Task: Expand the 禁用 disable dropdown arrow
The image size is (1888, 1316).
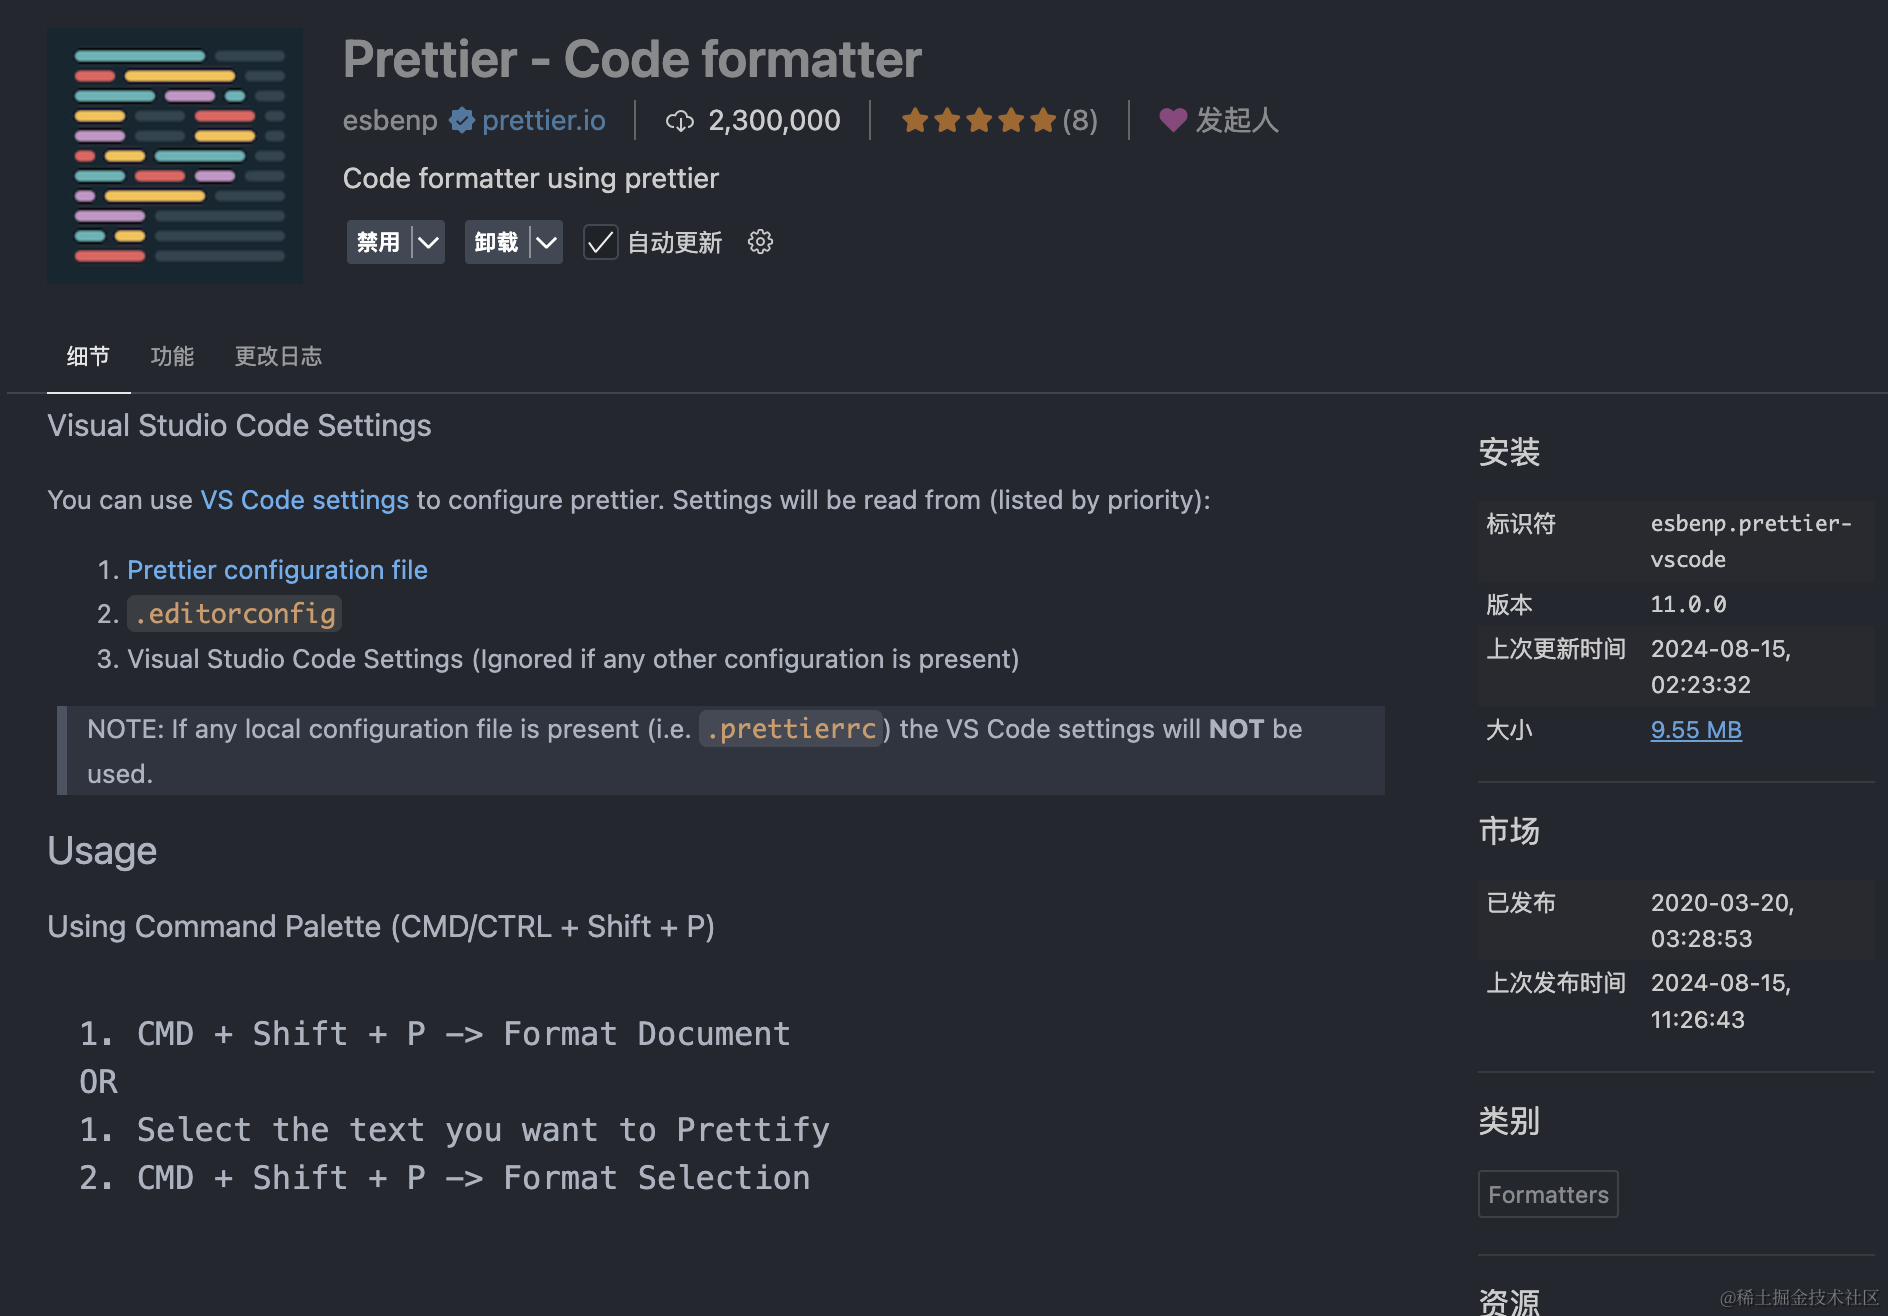Action: tap(429, 242)
